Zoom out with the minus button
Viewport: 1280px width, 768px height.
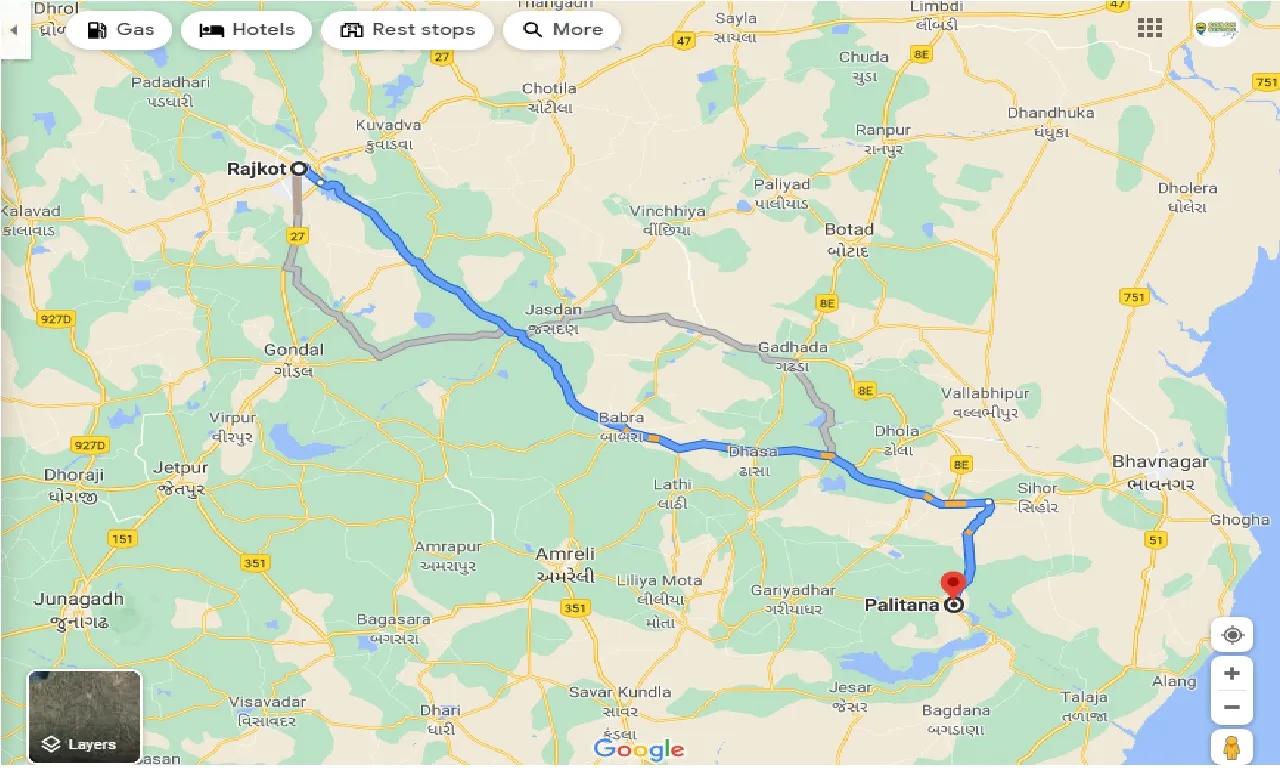click(x=1232, y=707)
